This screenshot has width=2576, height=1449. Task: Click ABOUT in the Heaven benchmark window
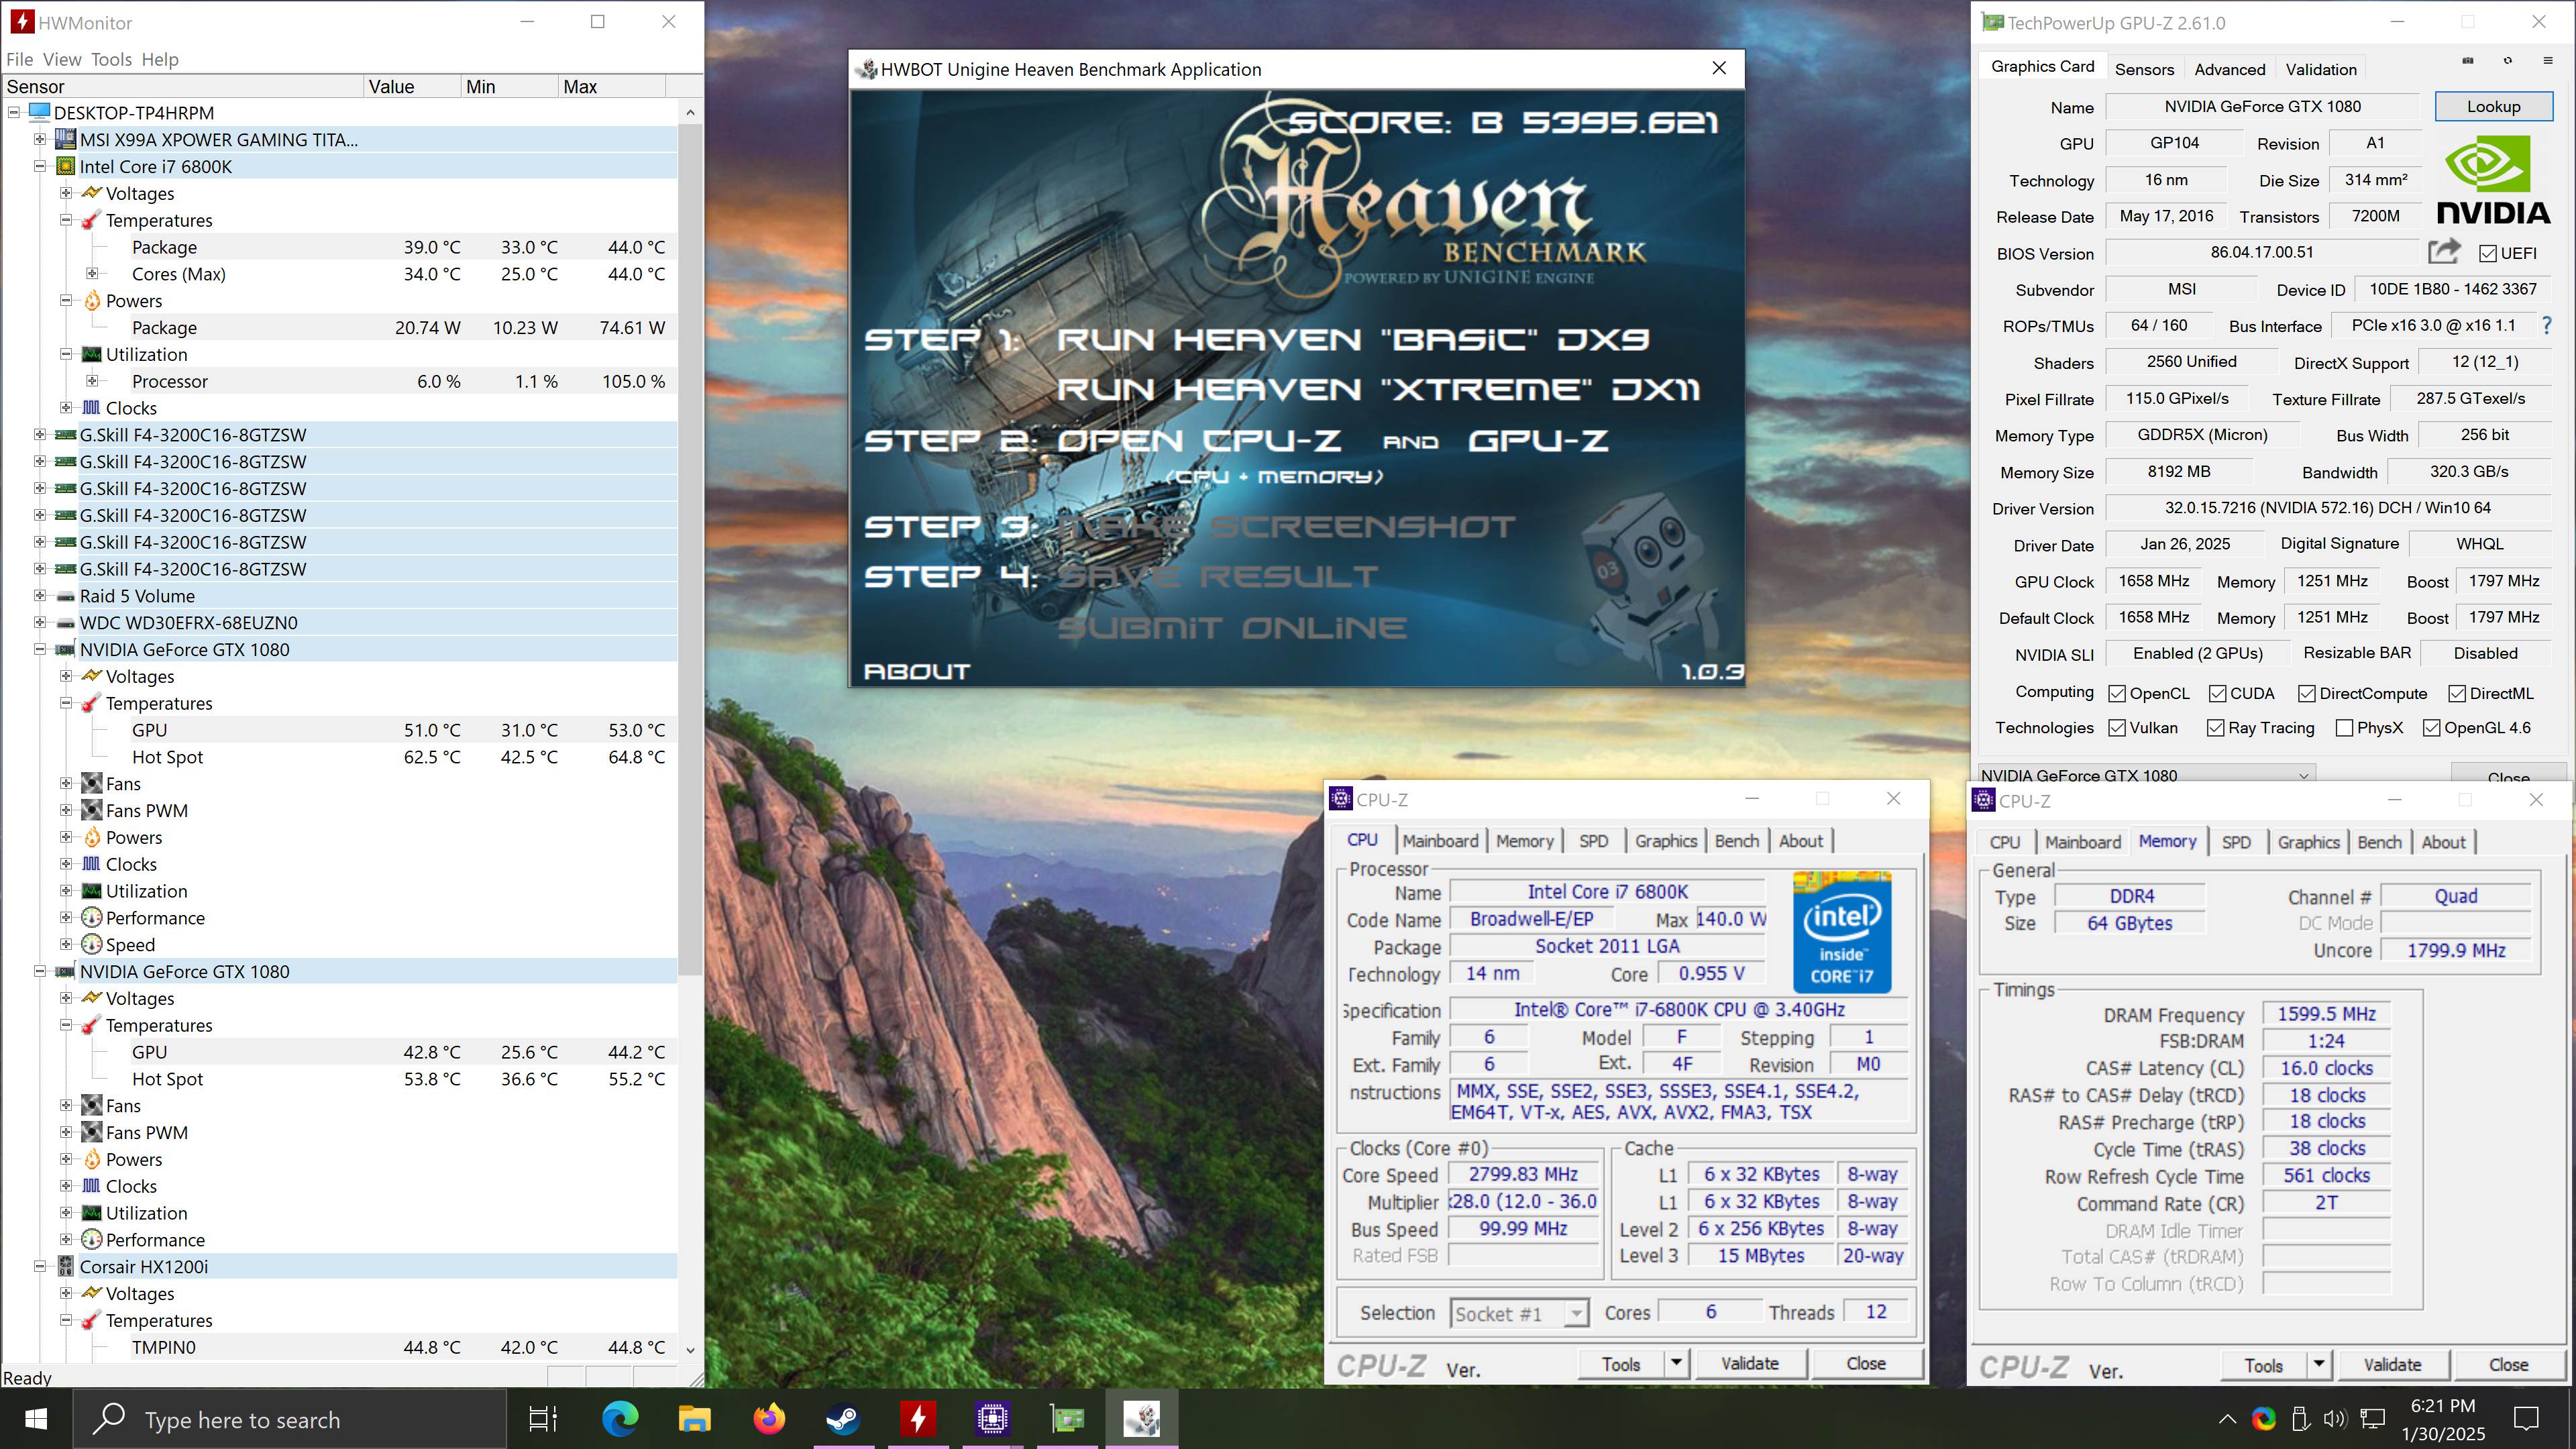(917, 671)
